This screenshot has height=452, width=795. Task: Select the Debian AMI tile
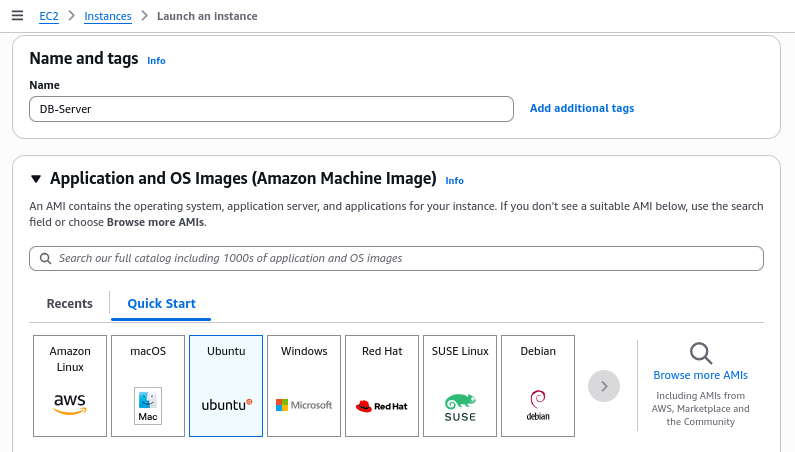tap(538, 386)
